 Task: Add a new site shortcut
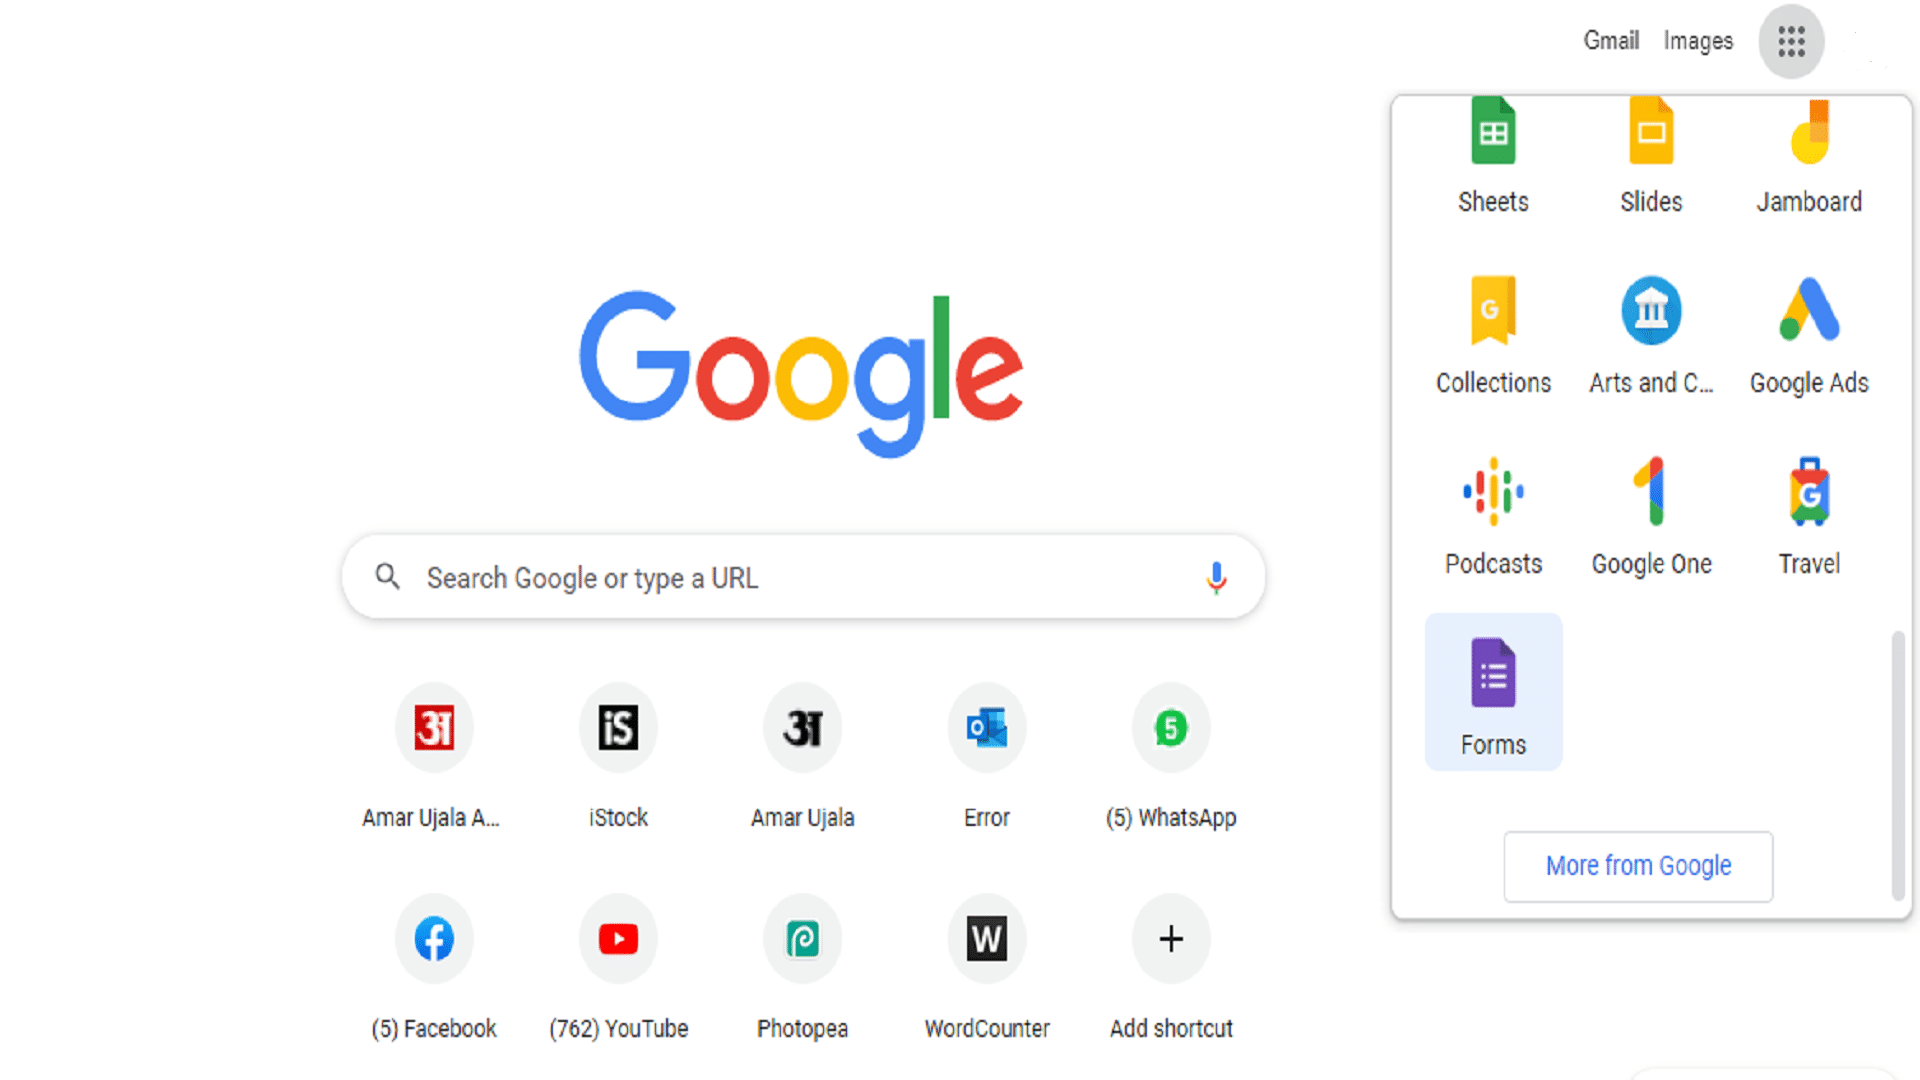pos(1170,938)
